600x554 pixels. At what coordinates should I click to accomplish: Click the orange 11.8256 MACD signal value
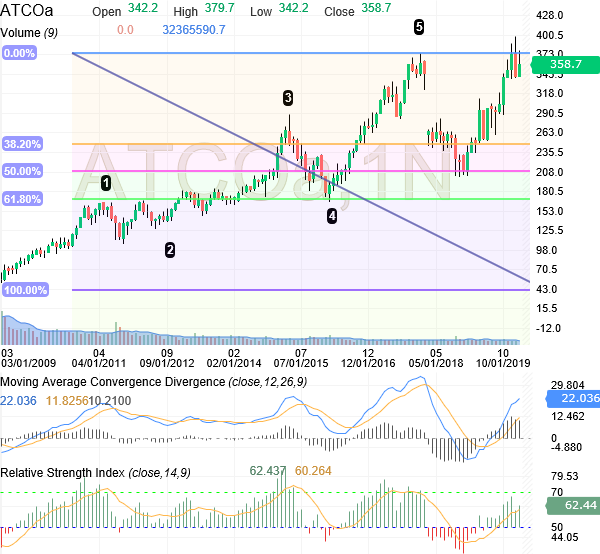pyautogui.click(x=67, y=401)
